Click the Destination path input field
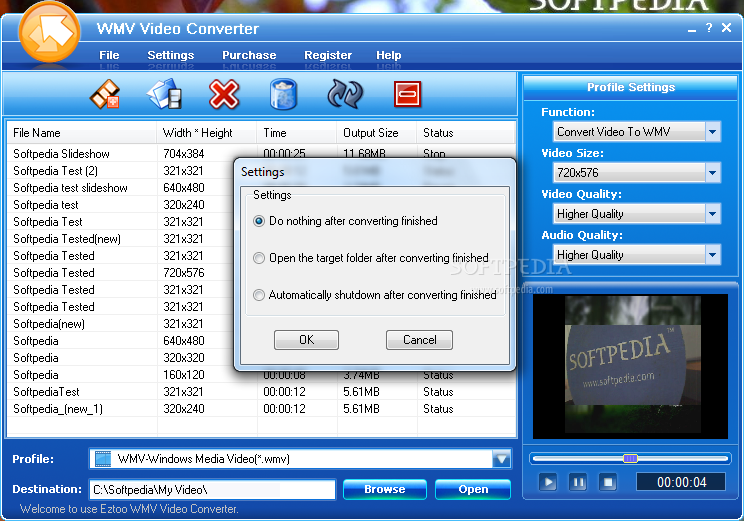 click(x=212, y=490)
